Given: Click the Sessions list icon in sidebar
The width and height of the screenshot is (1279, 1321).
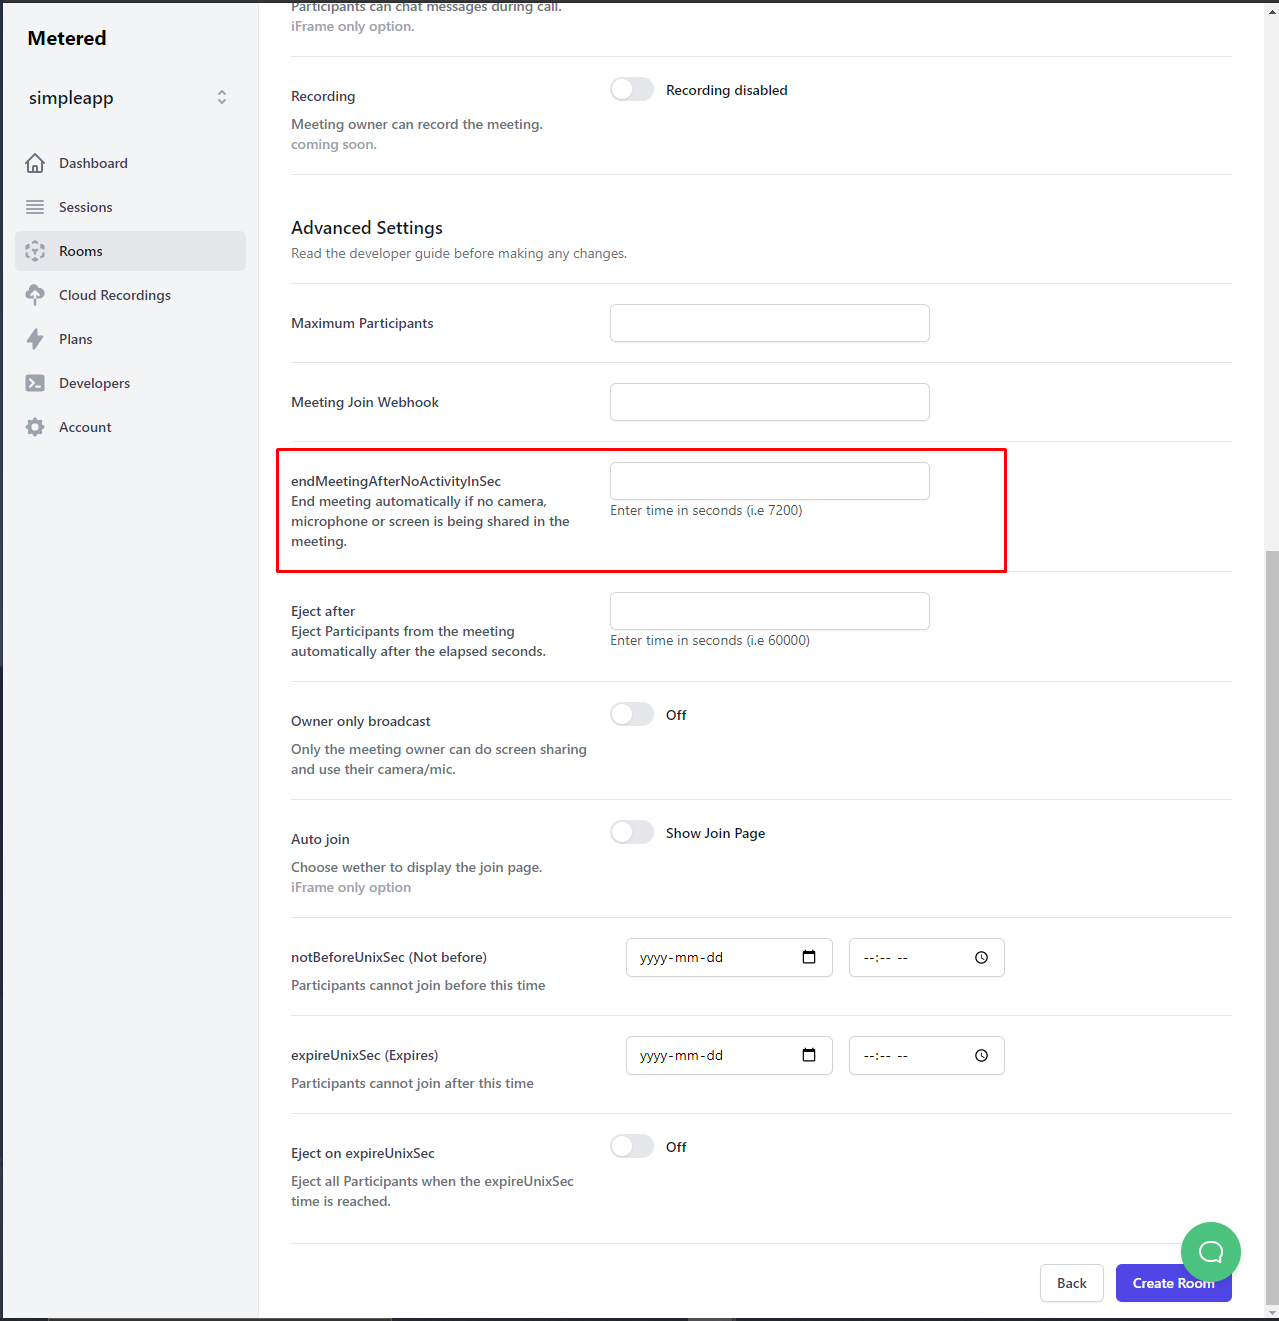Looking at the screenshot, I should (x=35, y=207).
